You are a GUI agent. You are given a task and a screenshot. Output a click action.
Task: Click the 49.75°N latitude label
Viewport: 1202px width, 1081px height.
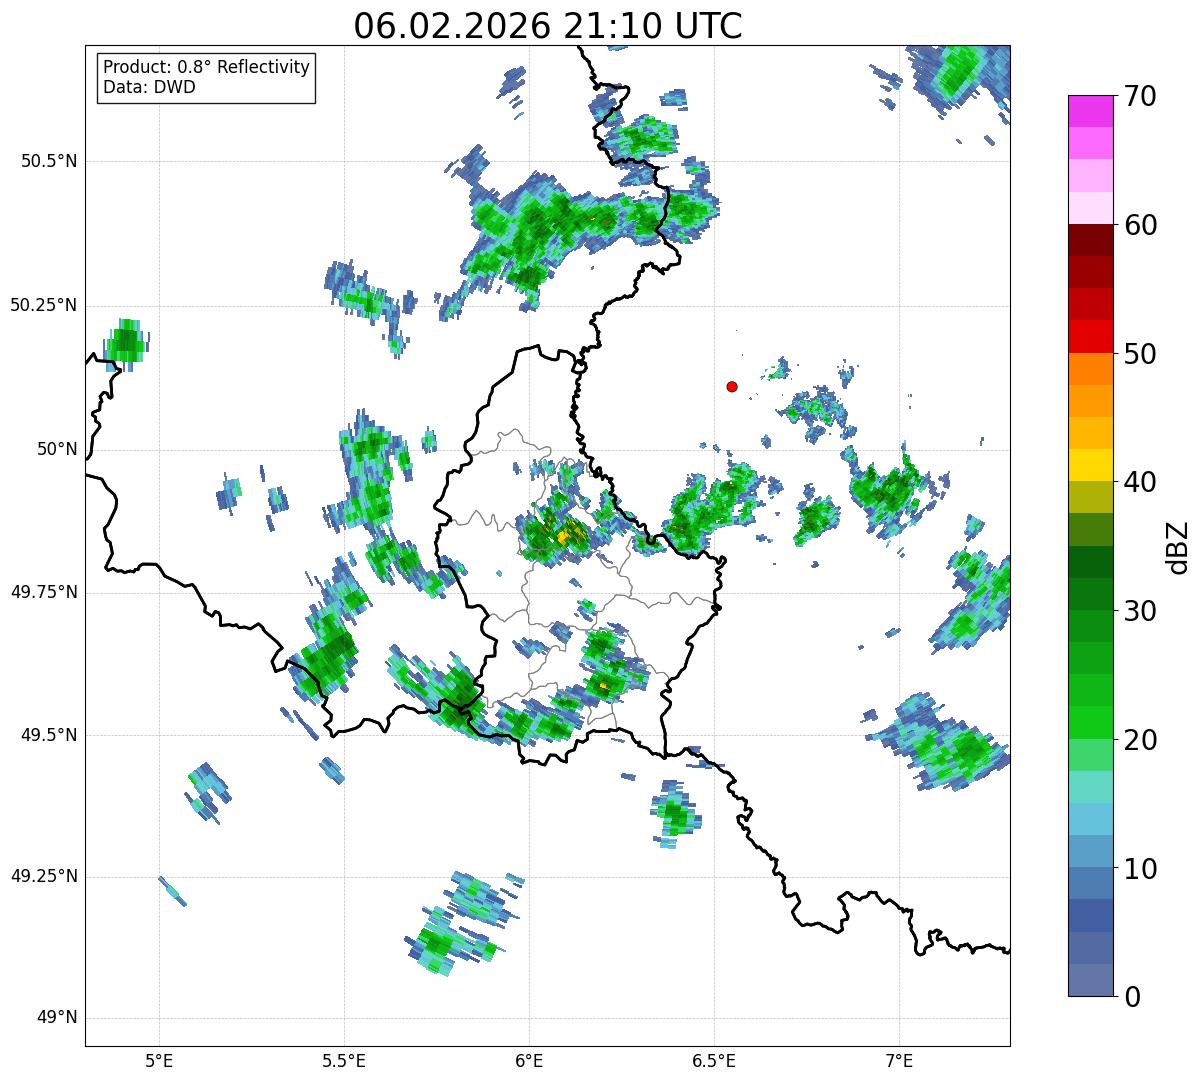(x=44, y=592)
